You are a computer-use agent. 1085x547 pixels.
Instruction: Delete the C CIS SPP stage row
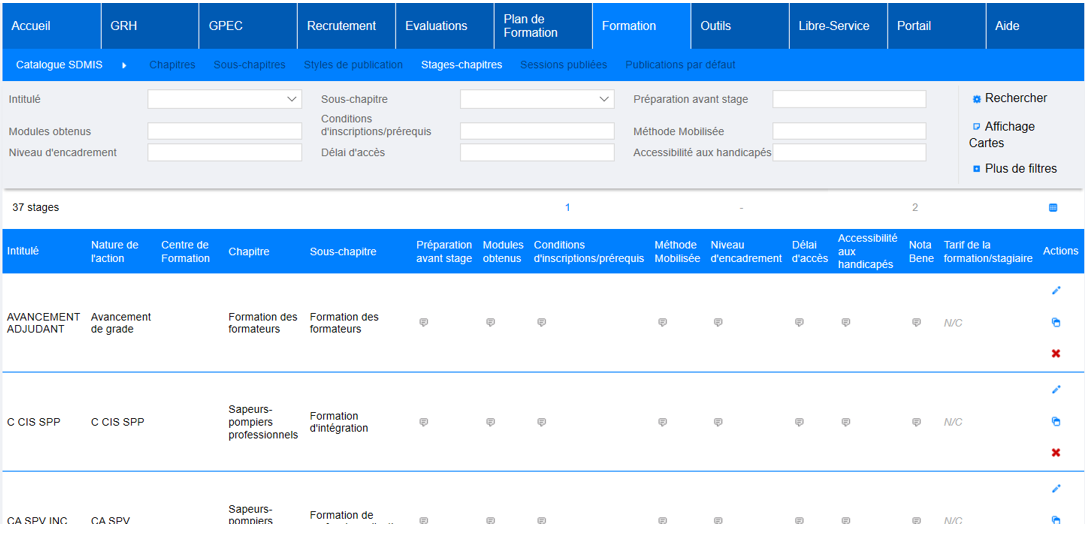tap(1056, 452)
